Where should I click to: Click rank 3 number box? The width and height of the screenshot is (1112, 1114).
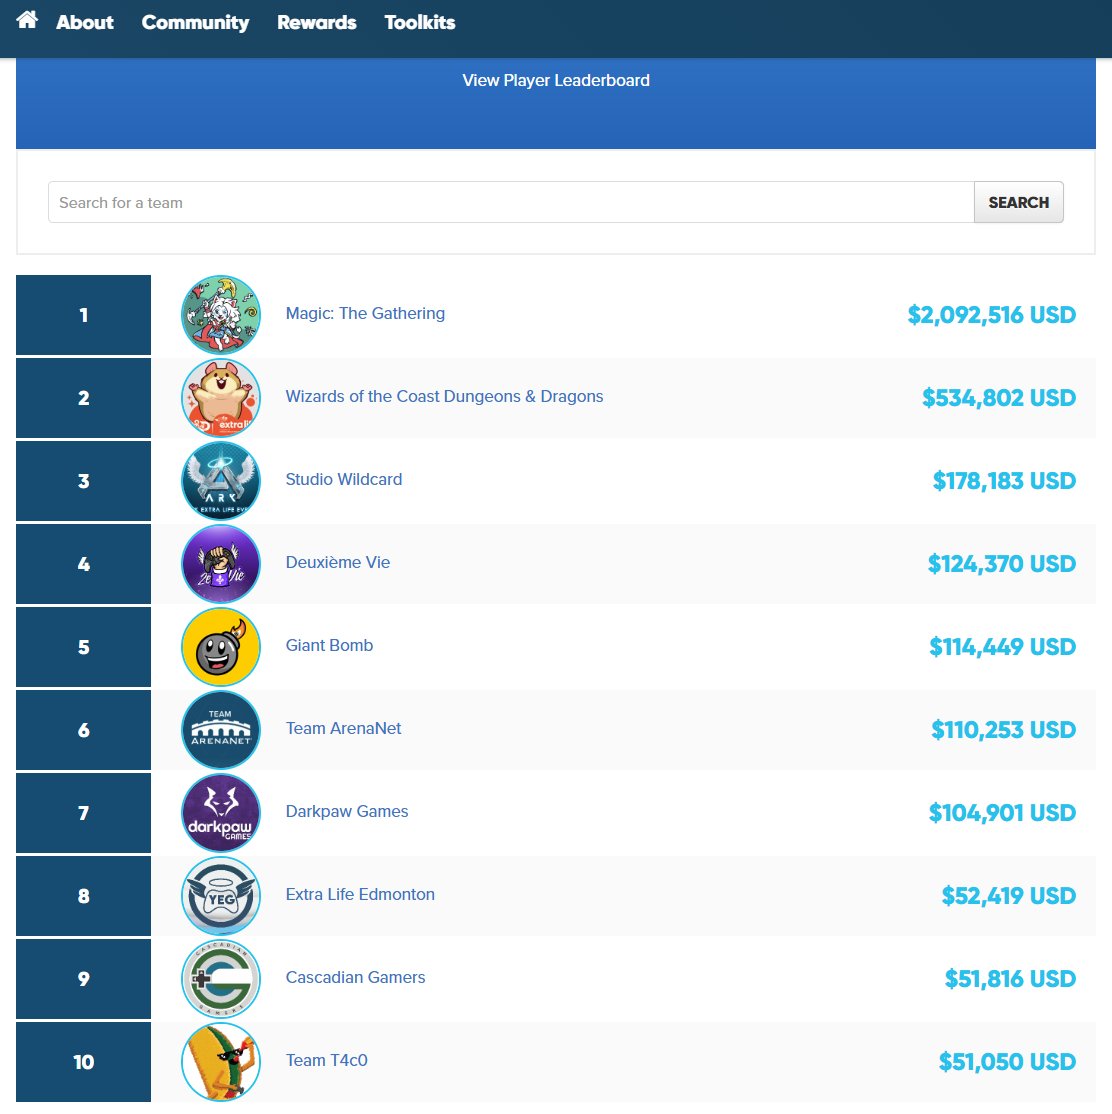(x=83, y=481)
